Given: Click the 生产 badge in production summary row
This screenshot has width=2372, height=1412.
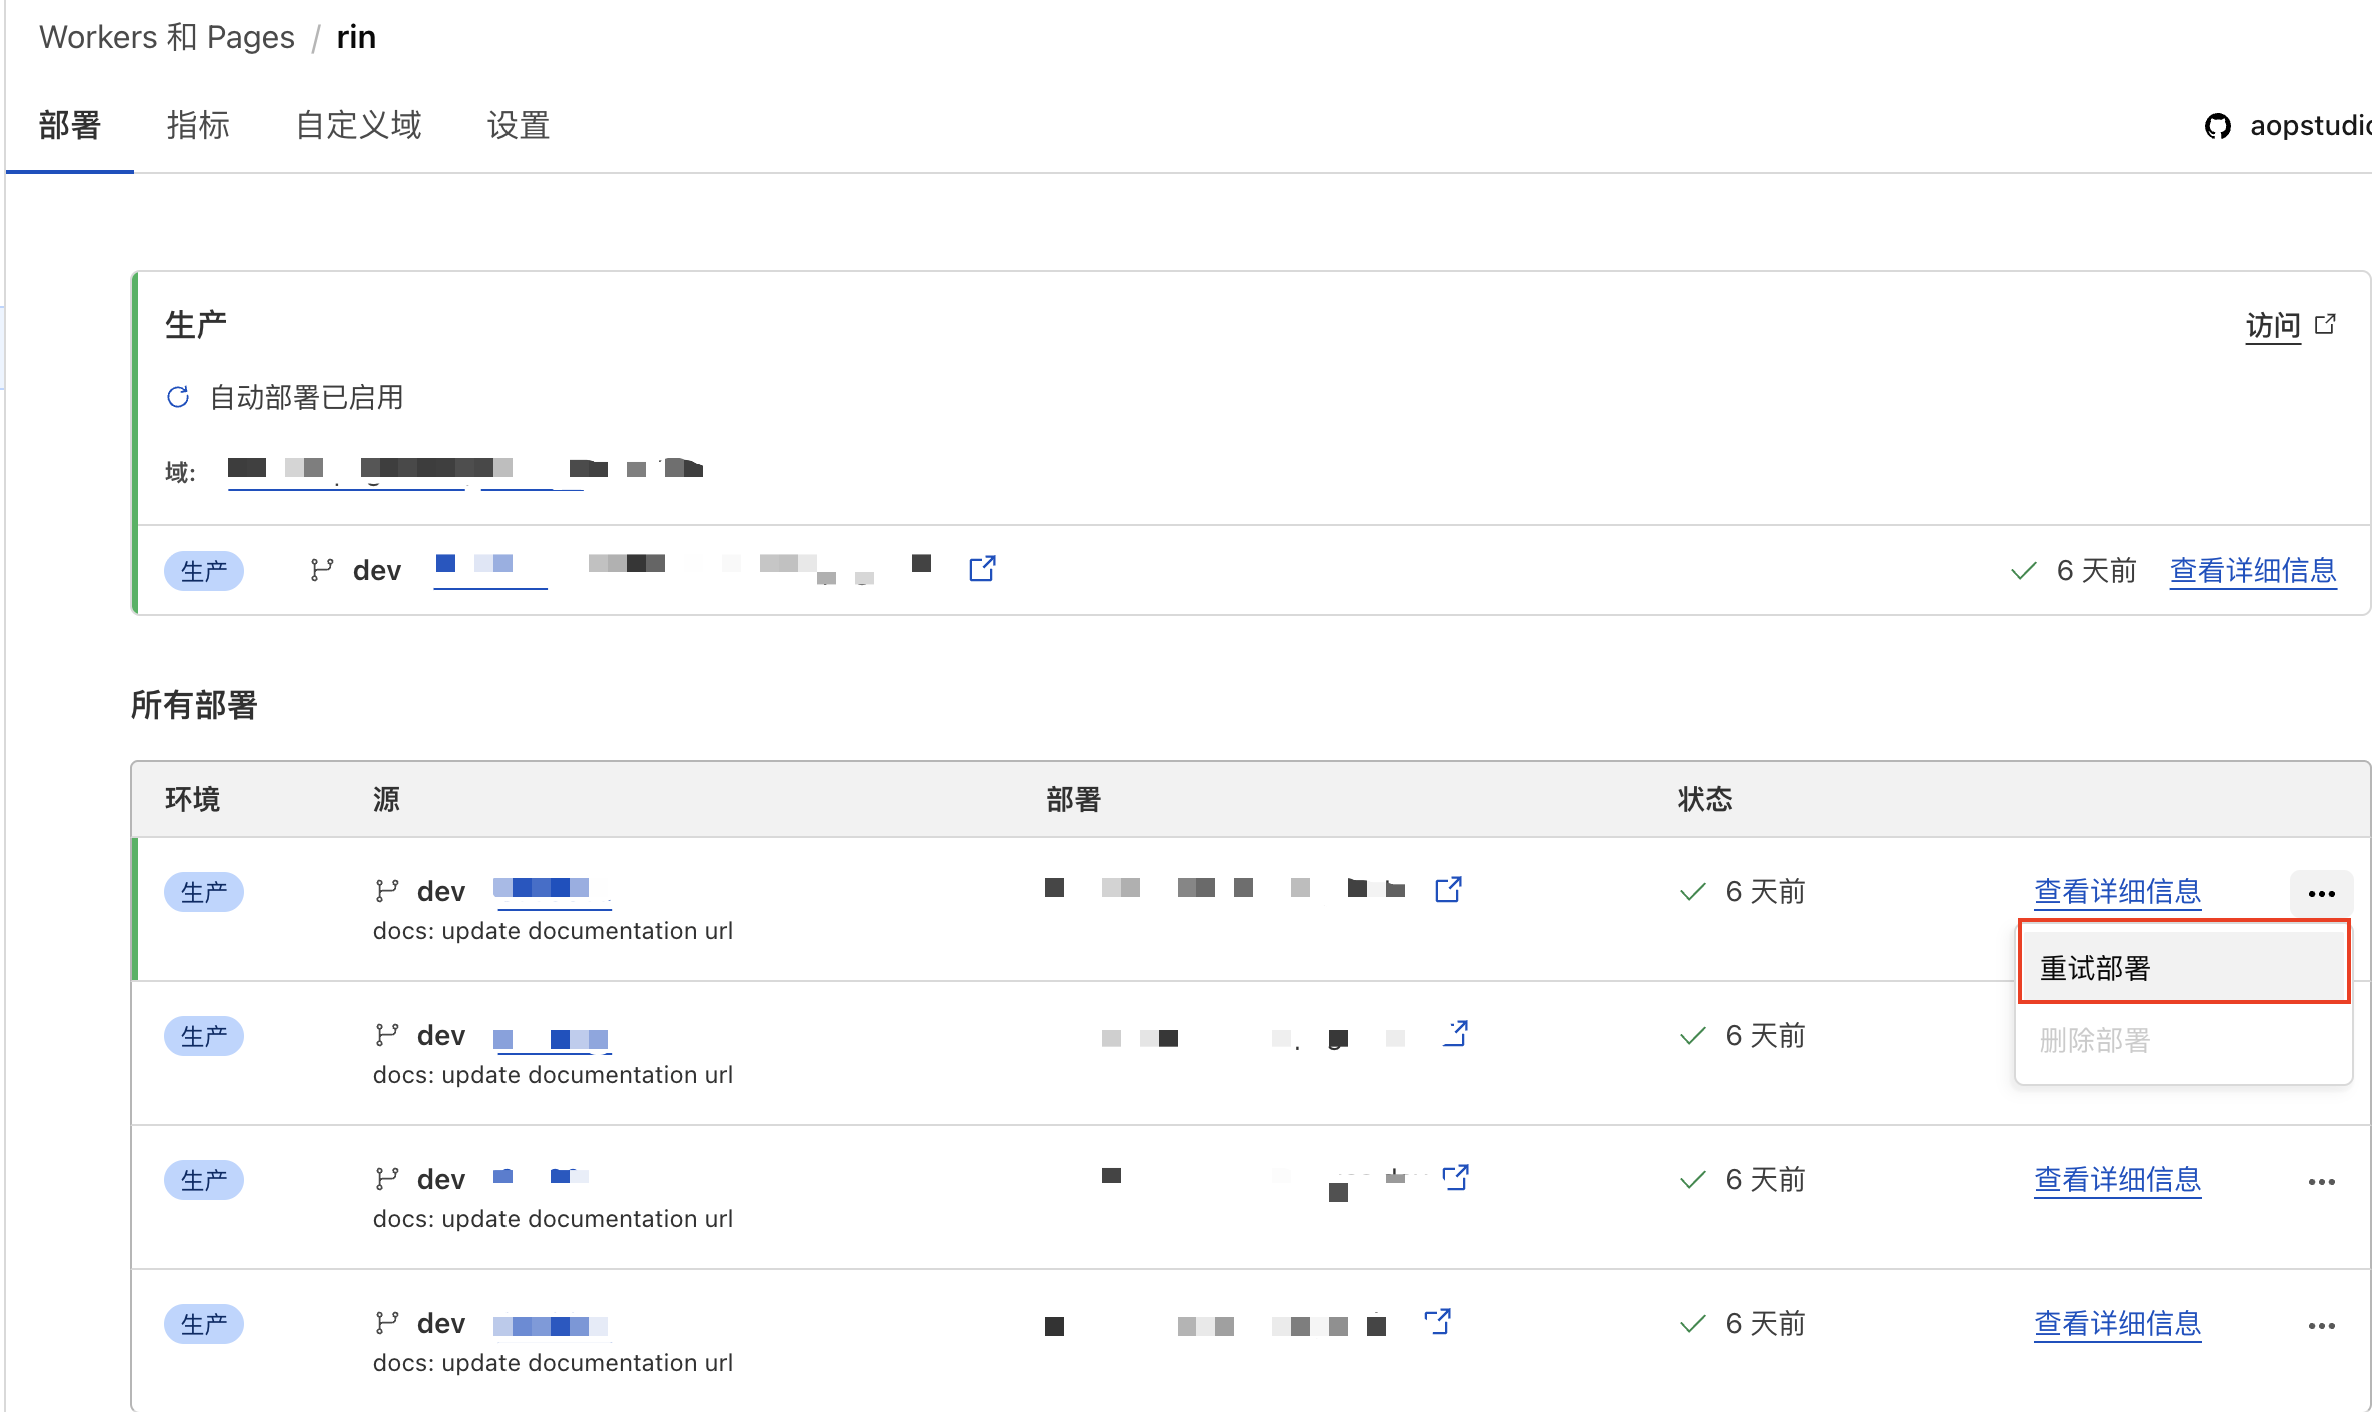Looking at the screenshot, I should point(204,571).
